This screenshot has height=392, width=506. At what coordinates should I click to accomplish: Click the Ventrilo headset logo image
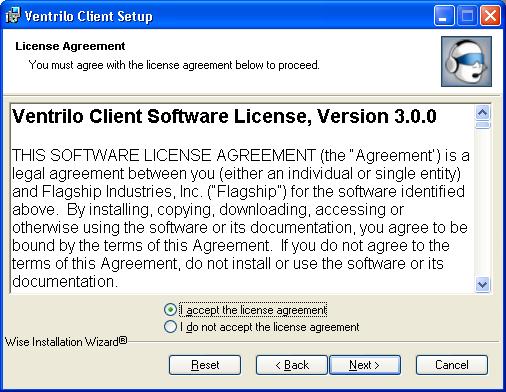pyautogui.click(x=466, y=61)
